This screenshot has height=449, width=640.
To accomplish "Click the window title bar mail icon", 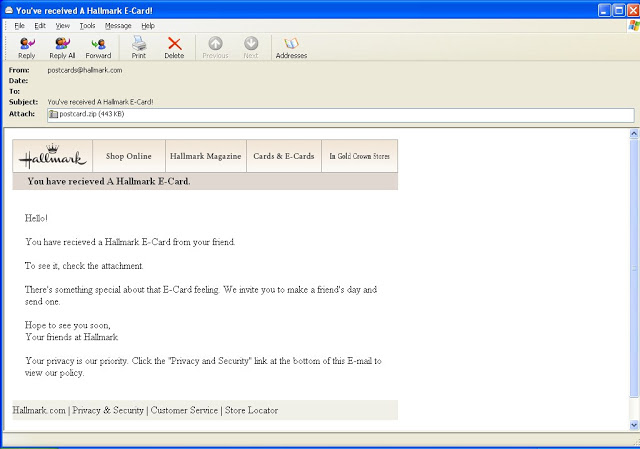I will pyautogui.click(x=9, y=10).
